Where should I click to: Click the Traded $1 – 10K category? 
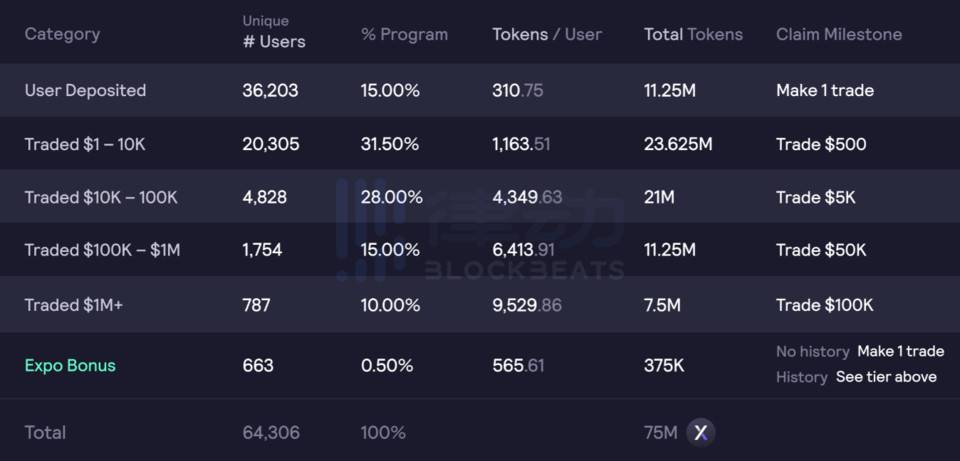click(85, 144)
